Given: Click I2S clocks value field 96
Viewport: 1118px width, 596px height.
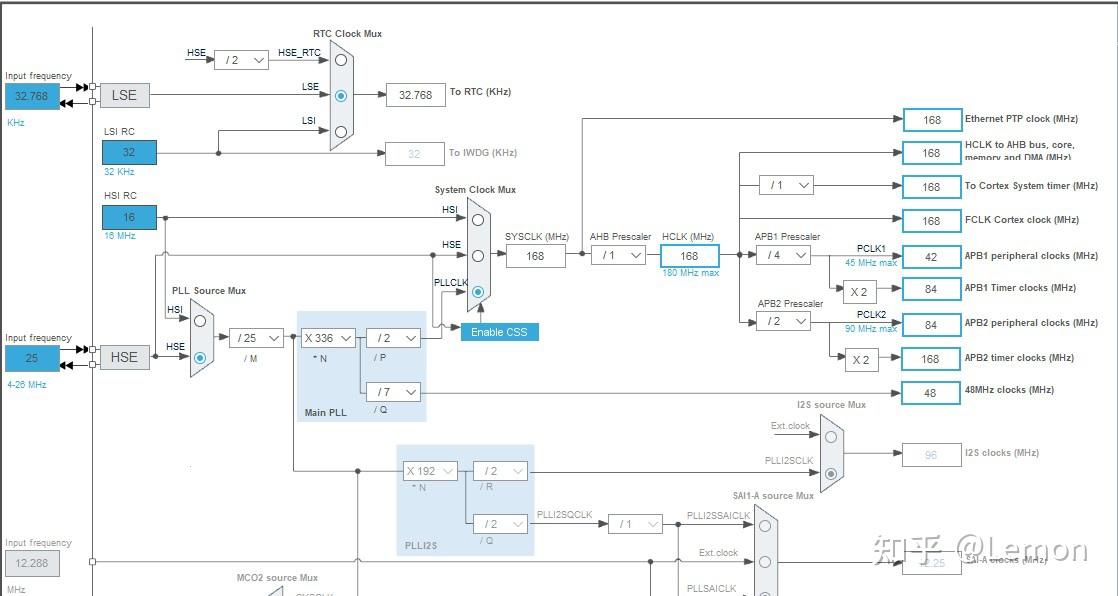Looking at the screenshot, I should (x=932, y=455).
